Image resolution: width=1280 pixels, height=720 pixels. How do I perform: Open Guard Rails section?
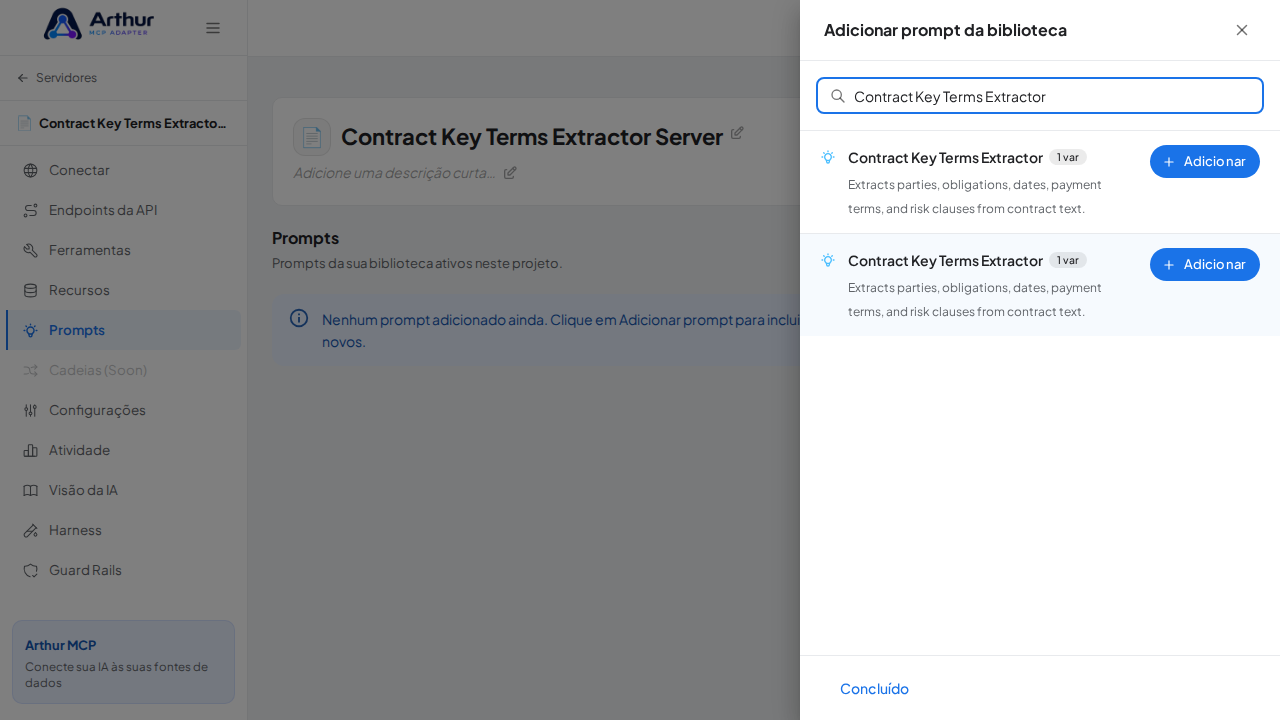(x=123, y=570)
